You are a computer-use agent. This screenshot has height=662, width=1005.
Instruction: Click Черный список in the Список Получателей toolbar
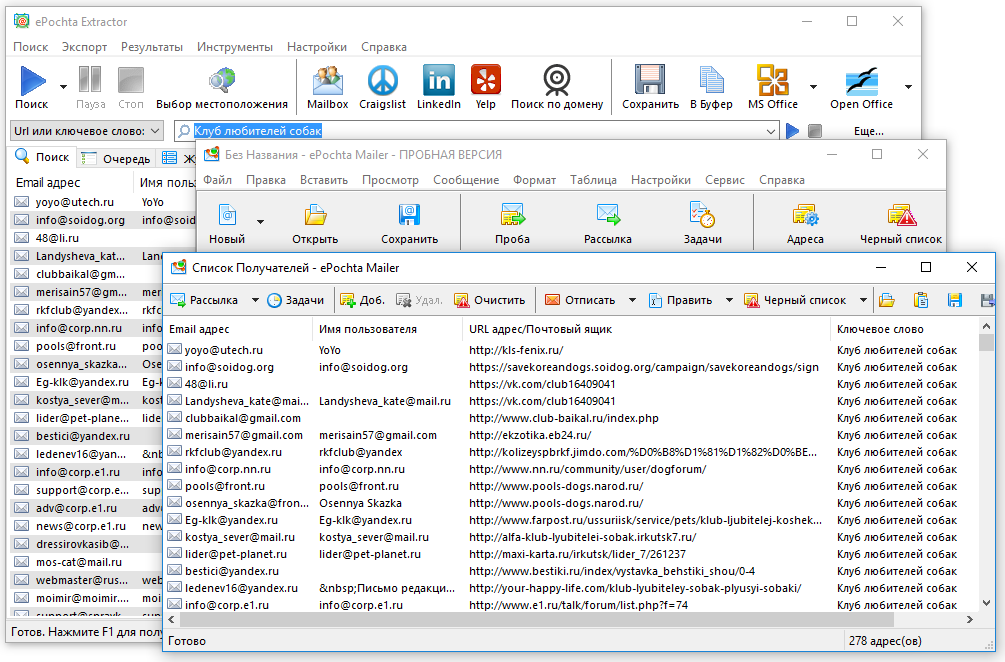(795, 300)
